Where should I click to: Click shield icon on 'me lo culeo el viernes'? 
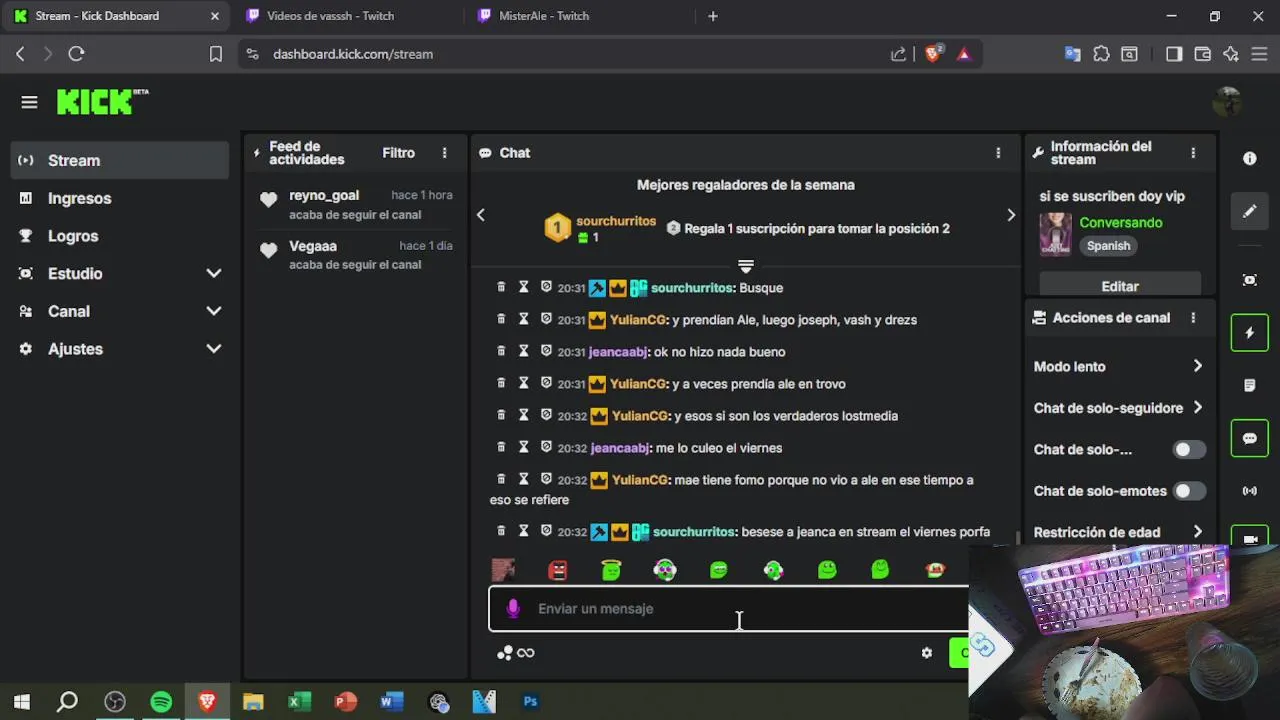(x=546, y=447)
